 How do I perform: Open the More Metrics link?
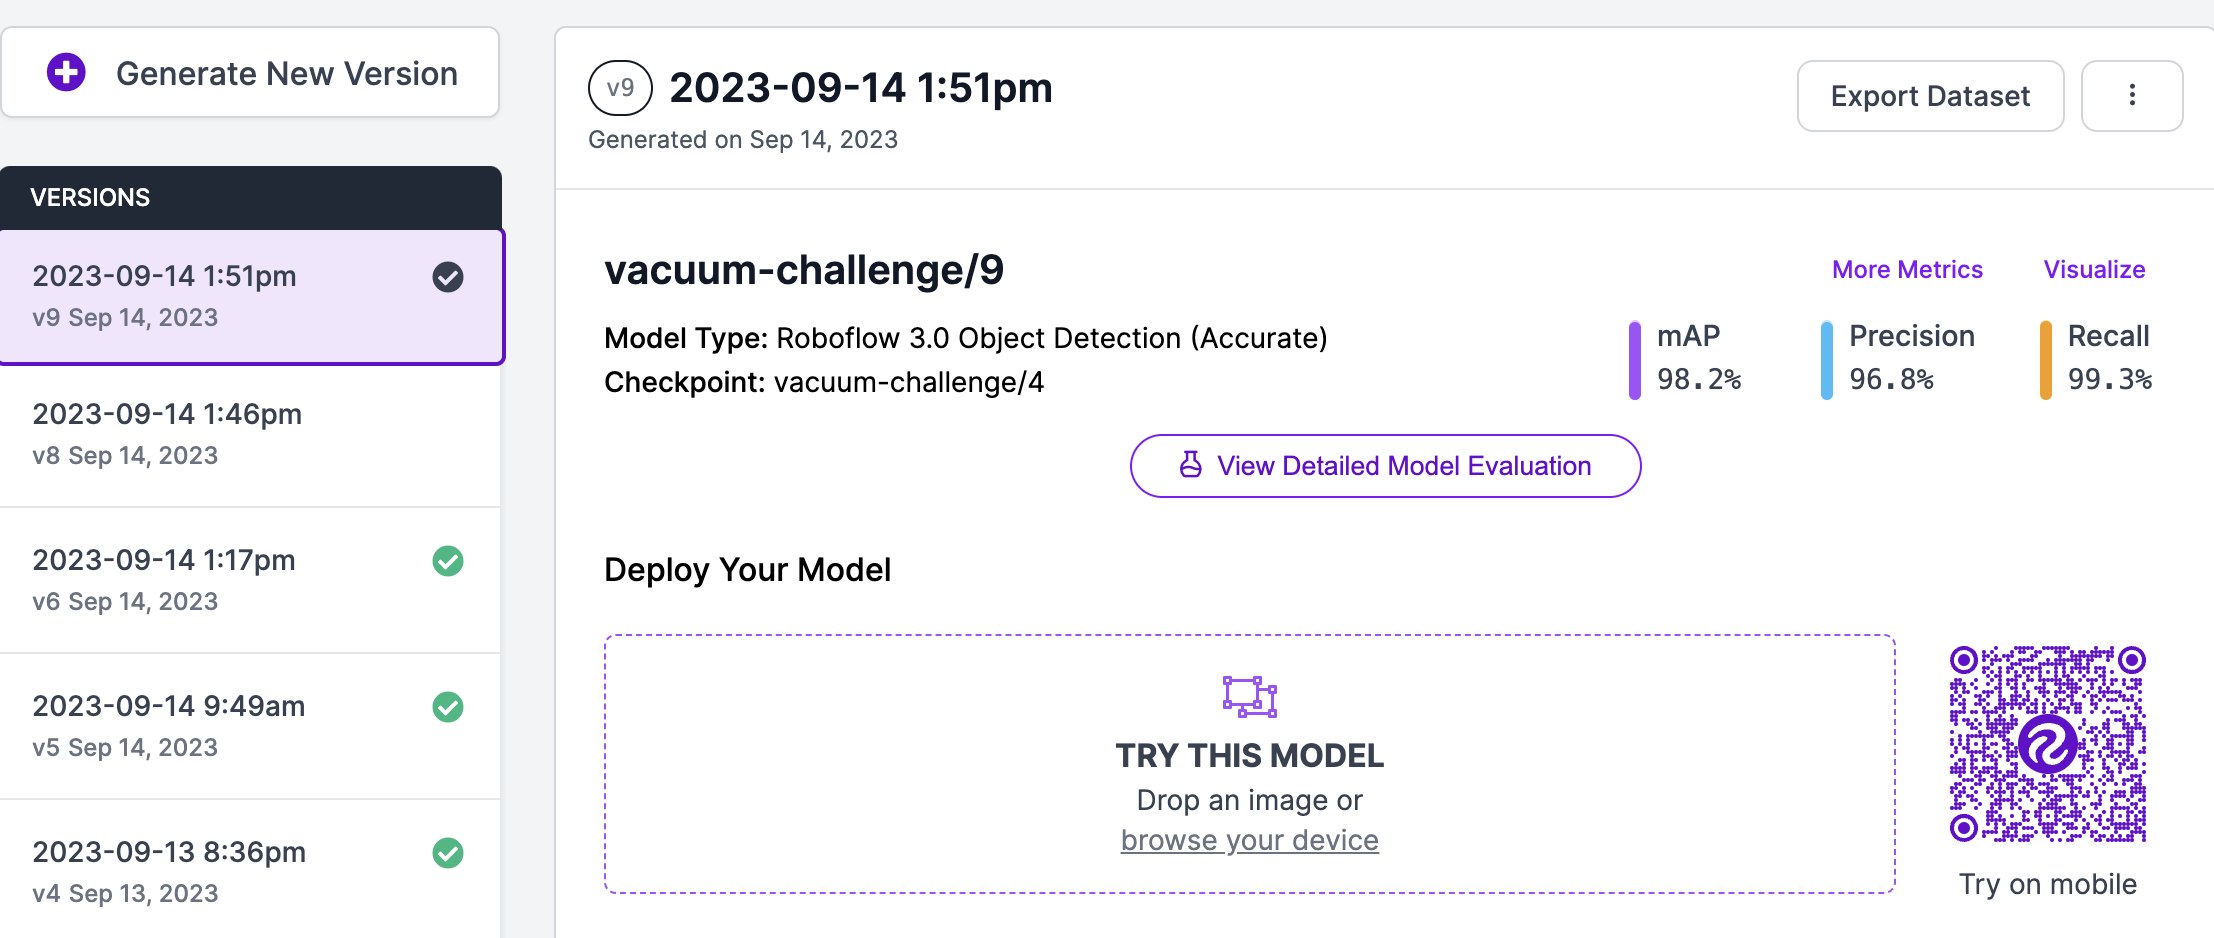[1906, 270]
